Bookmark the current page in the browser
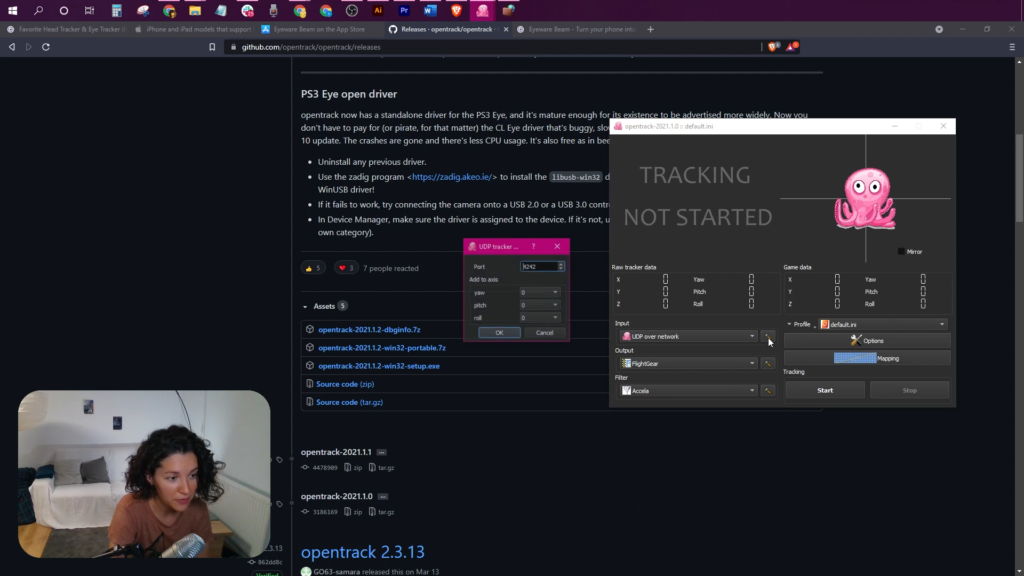Screen dimensions: 1024x576 (x=212, y=47)
